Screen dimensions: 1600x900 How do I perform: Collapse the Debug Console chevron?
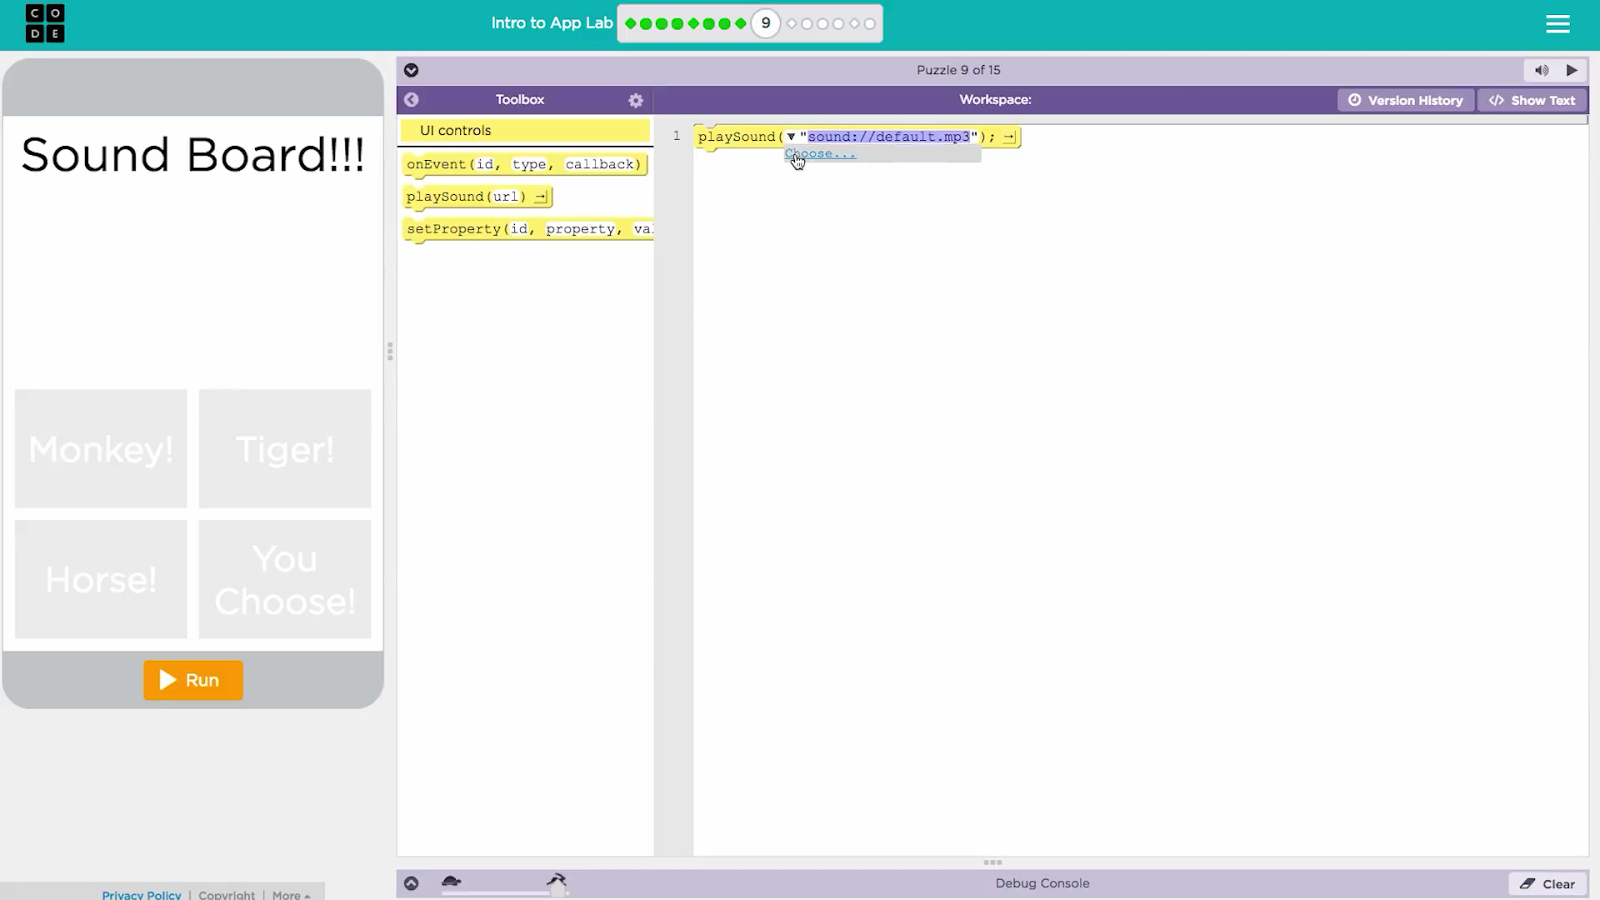[411, 883]
